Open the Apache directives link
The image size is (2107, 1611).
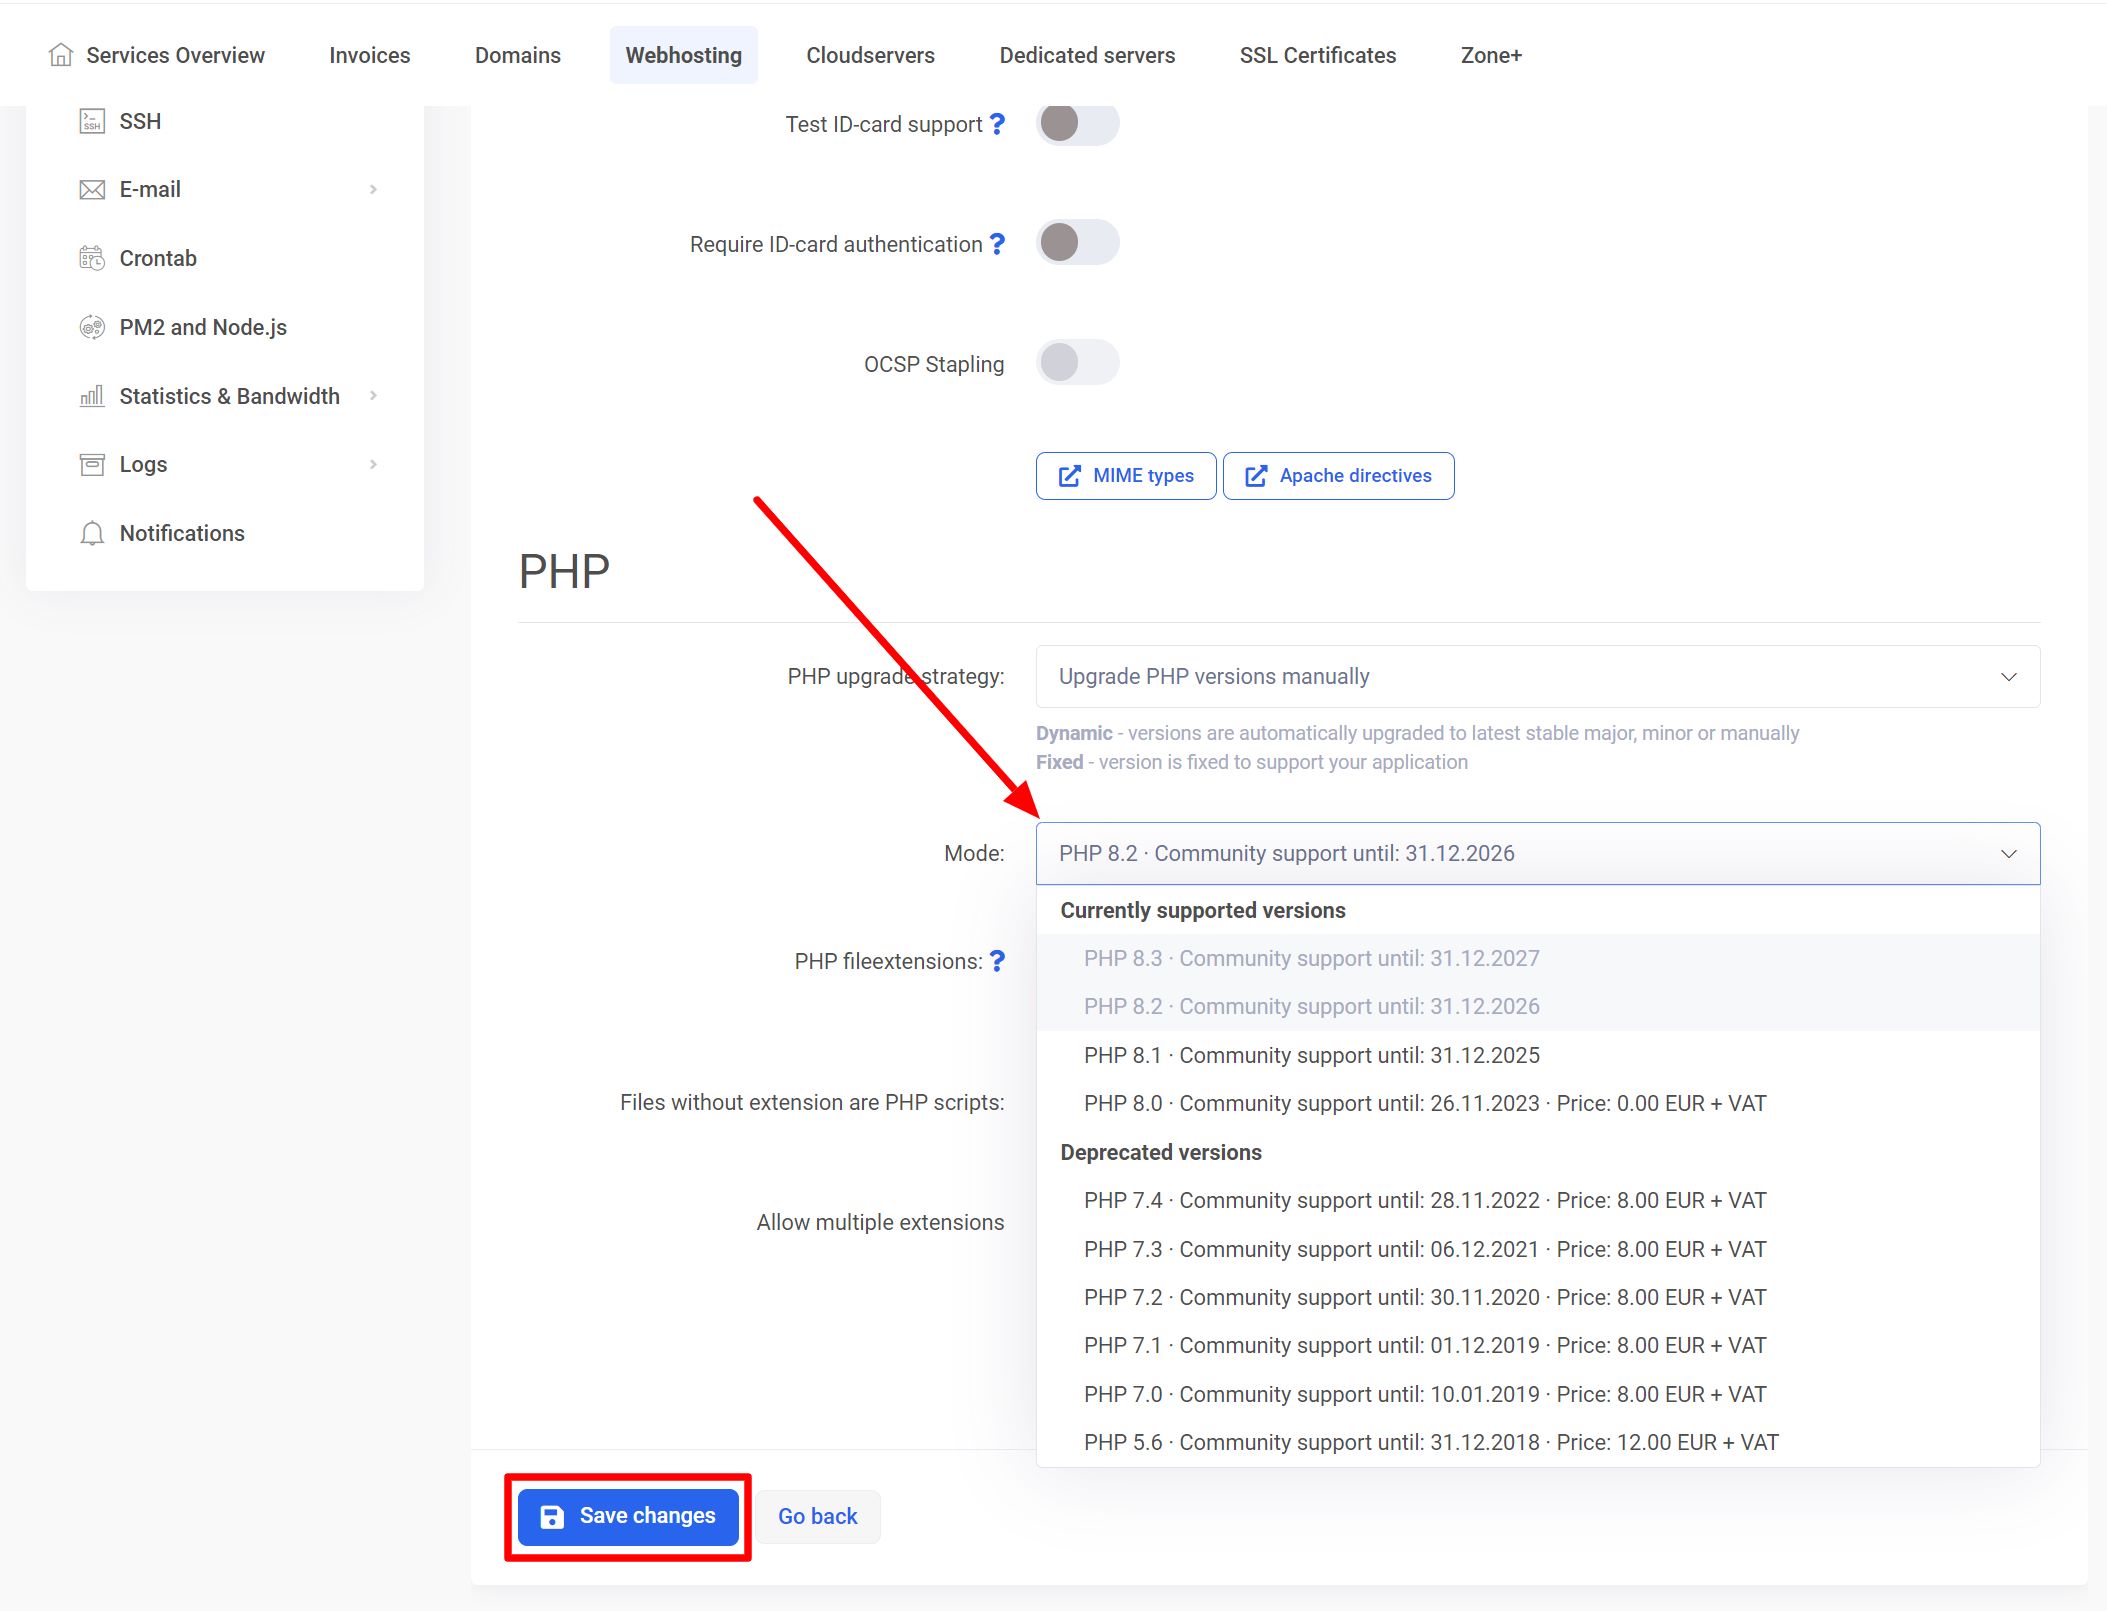(1338, 475)
